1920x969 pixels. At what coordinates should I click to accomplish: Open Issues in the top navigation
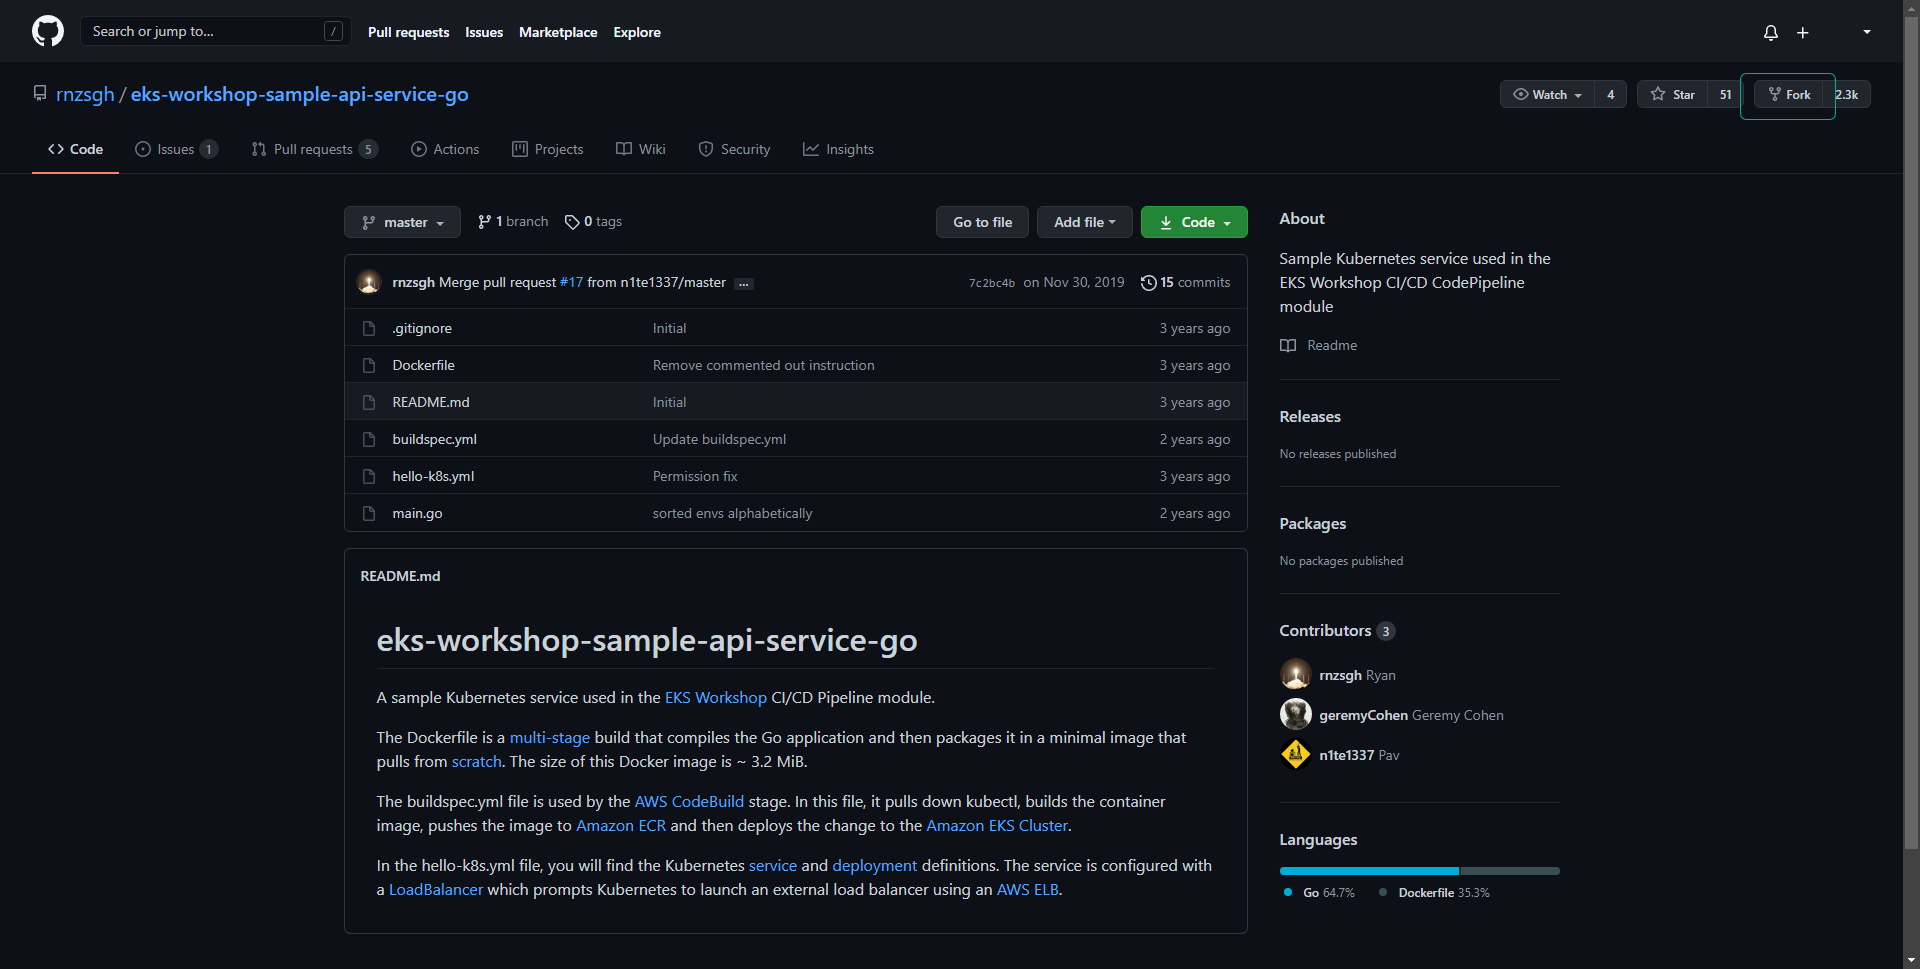(x=484, y=32)
